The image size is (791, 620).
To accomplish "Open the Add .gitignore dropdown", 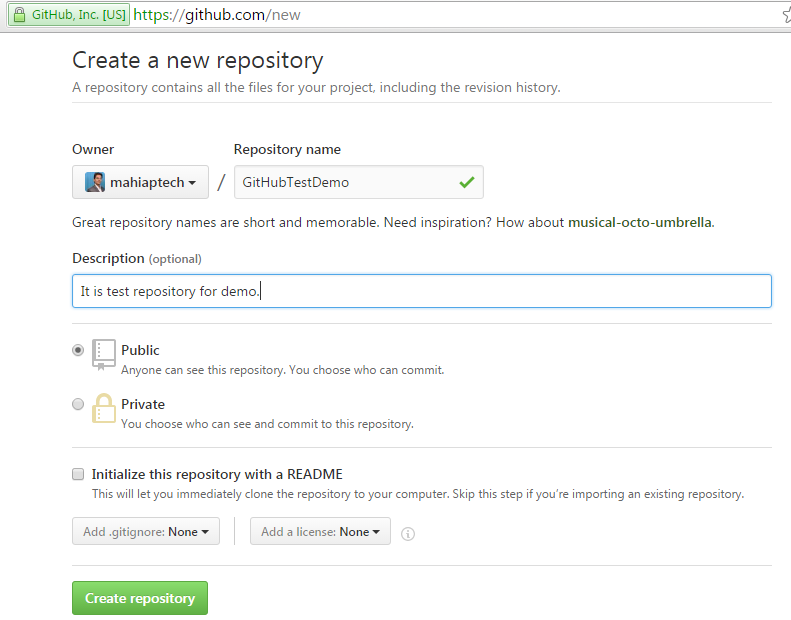I will click(x=146, y=531).
